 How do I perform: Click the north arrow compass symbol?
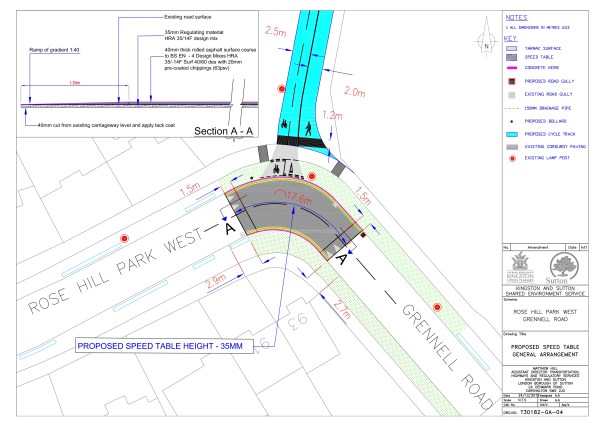click(487, 39)
